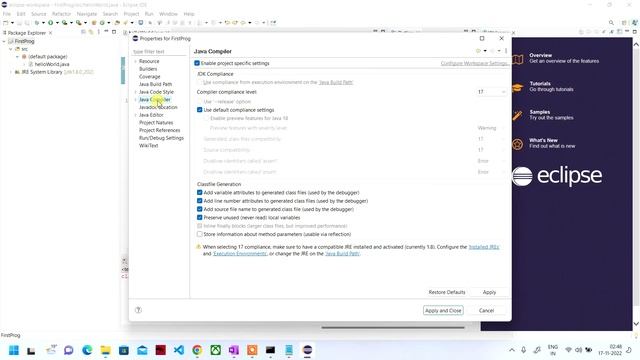Toggle Use default compliance settings checkbox
Screen dimensions: 640x360
[x=200, y=110]
